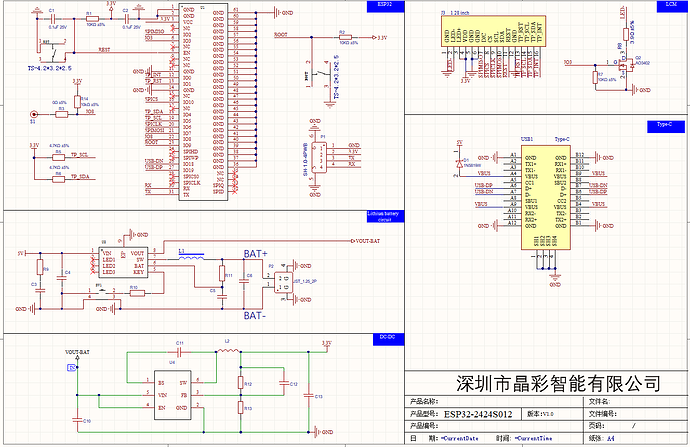This screenshot has width=690, height=447.
Task: Select inductor L1 coil symbol
Action: 191,258
